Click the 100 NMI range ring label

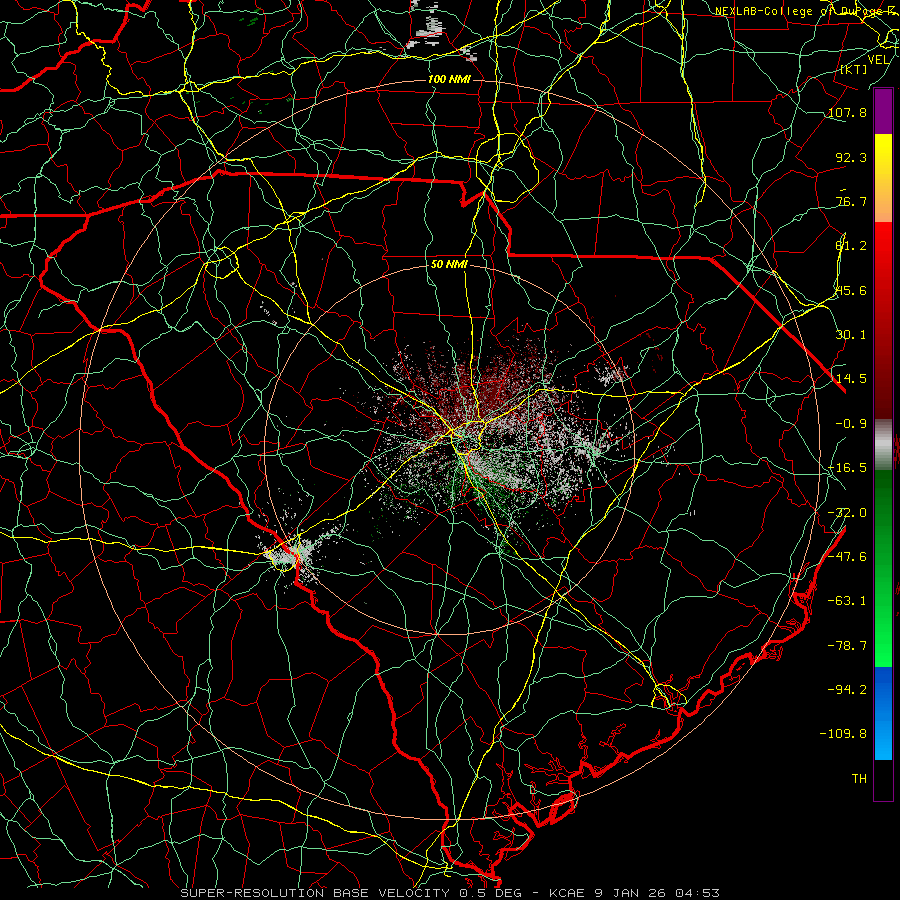[x=449, y=79]
